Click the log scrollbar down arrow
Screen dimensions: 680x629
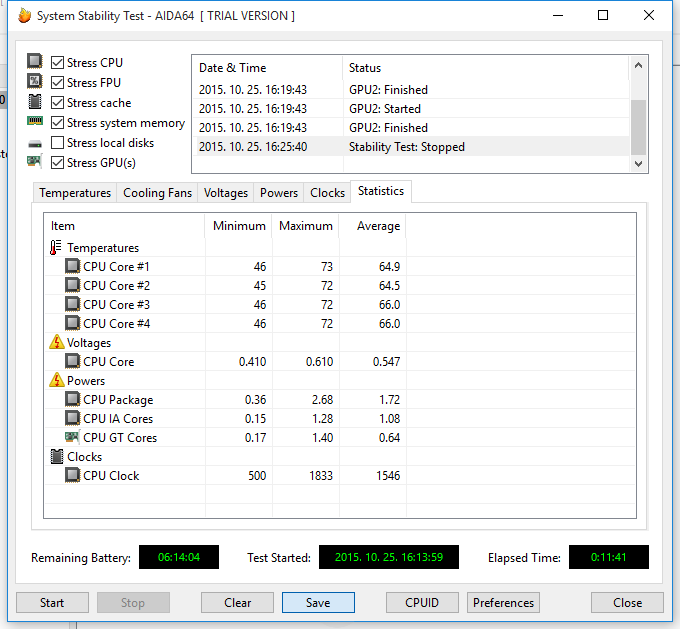click(x=638, y=164)
